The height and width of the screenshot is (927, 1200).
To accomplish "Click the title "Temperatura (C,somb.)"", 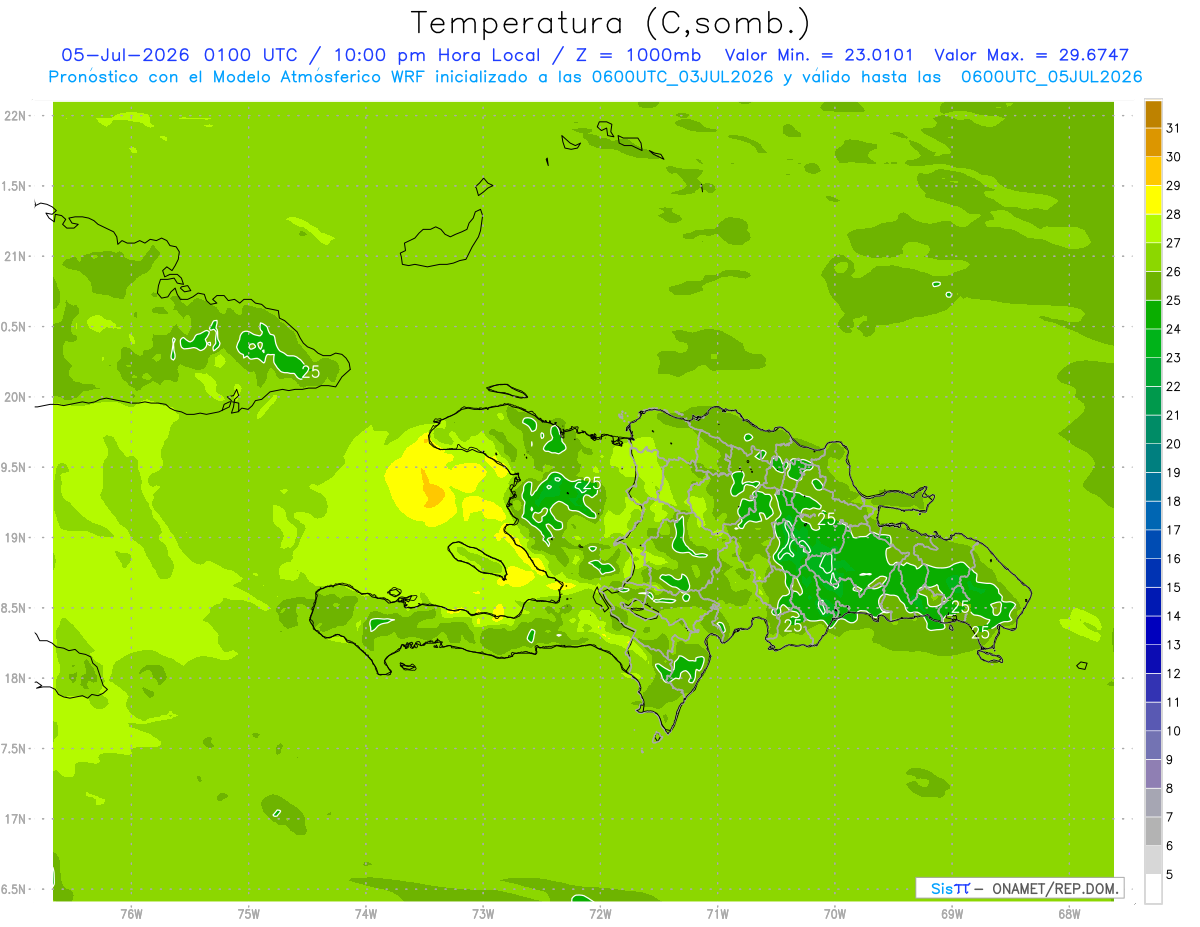I will point(610,23).
